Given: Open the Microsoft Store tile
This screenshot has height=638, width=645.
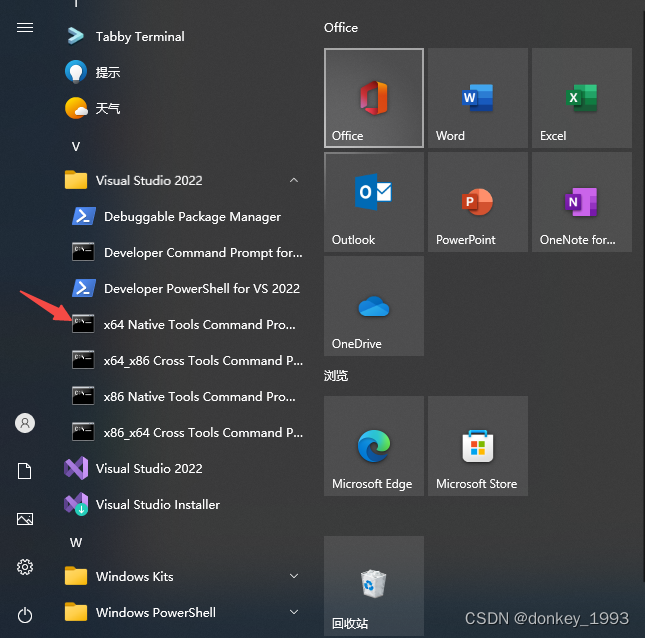Looking at the screenshot, I should tap(478, 446).
